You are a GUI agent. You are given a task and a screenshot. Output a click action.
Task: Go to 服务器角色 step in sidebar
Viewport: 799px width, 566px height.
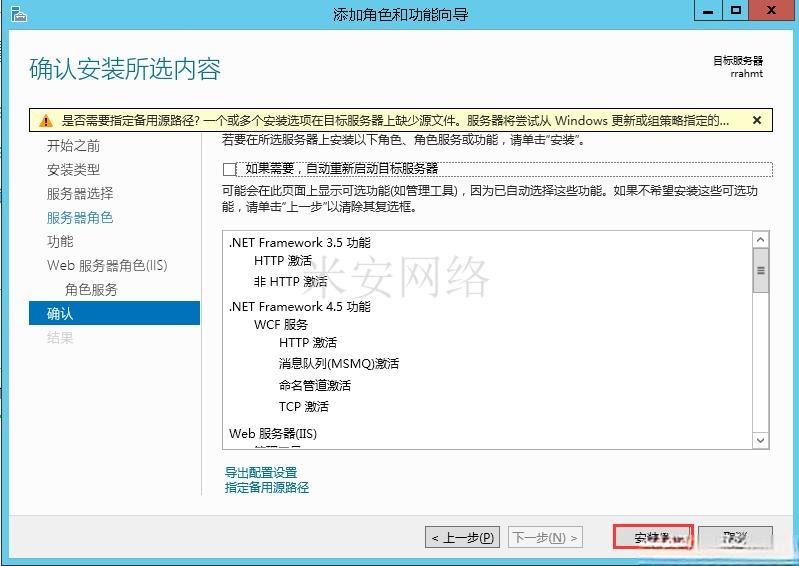(80, 218)
